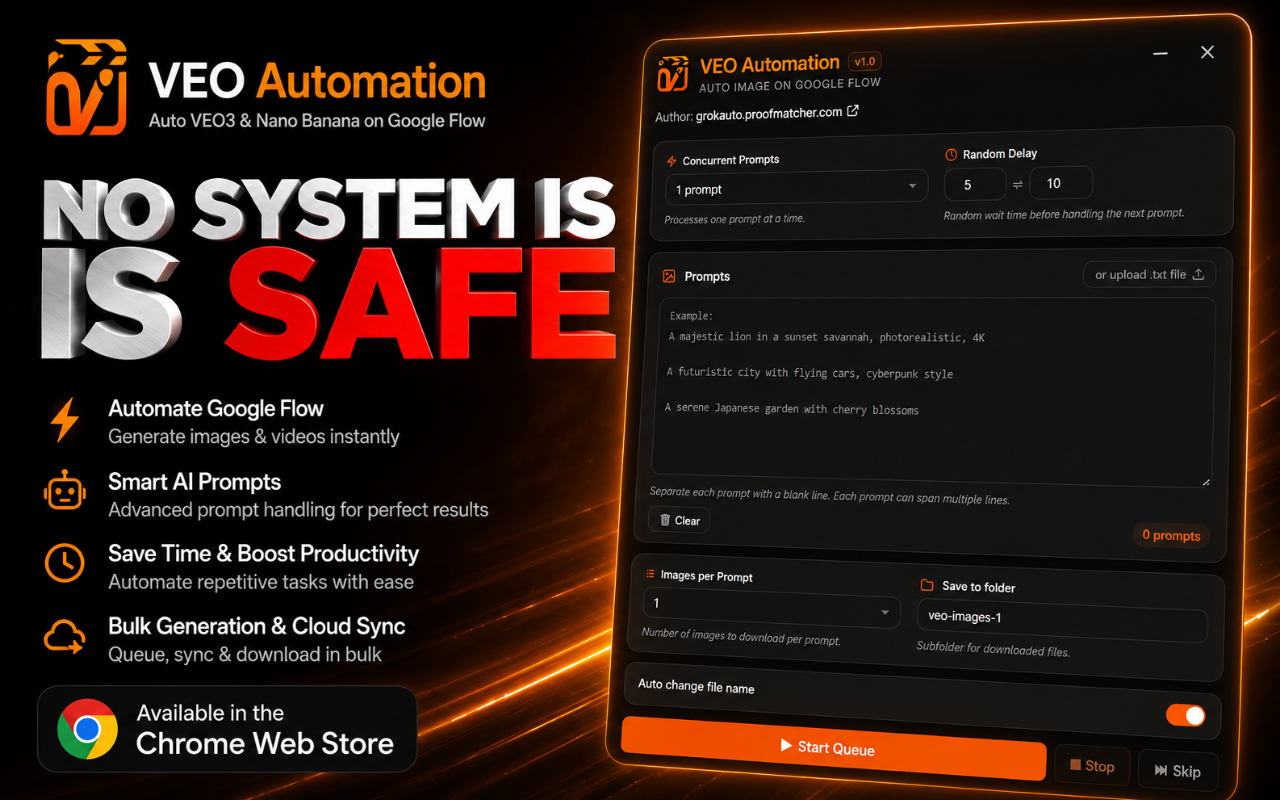Open the external link icon beside the author URL
This screenshot has width=1280, height=800.
(x=853, y=112)
